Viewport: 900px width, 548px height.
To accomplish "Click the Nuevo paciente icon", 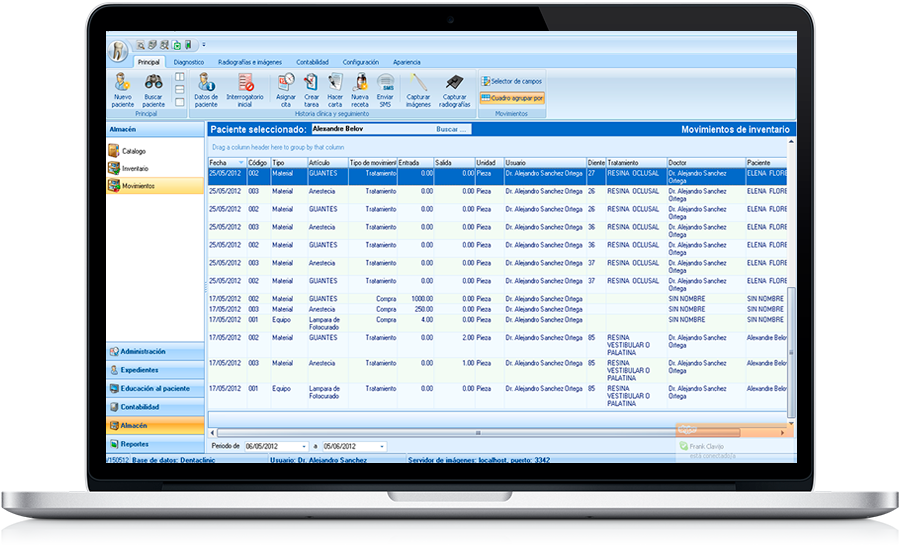I will (x=122, y=84).
